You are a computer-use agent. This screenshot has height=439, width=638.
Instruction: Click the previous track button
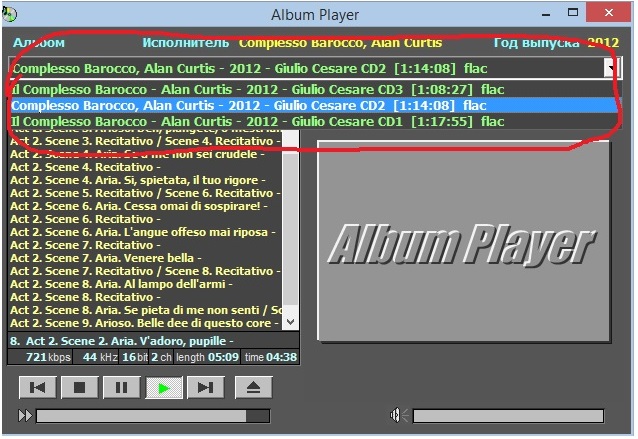pos(38,387)
